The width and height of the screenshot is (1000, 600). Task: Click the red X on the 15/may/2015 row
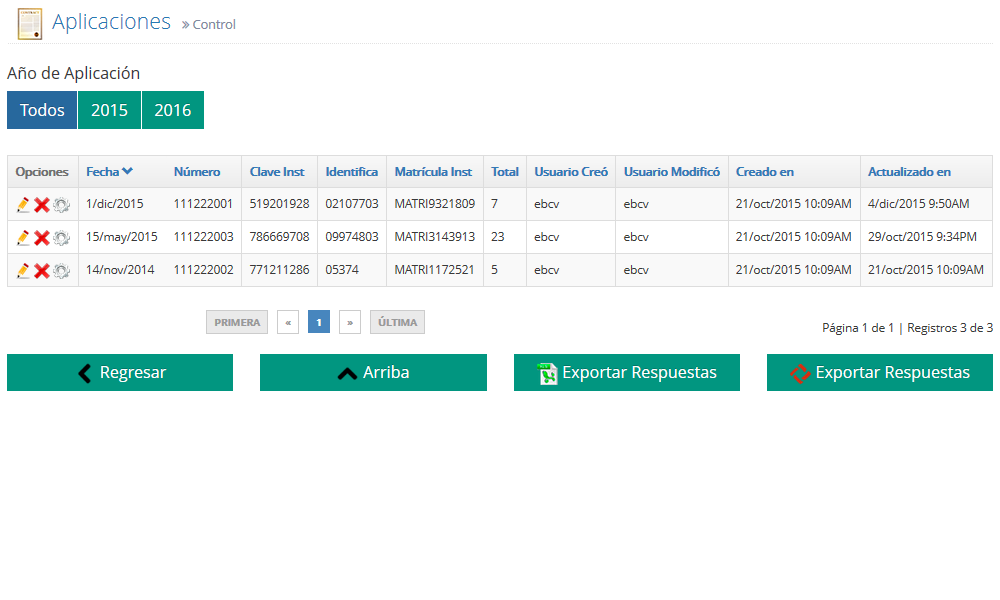coord(42,237)
